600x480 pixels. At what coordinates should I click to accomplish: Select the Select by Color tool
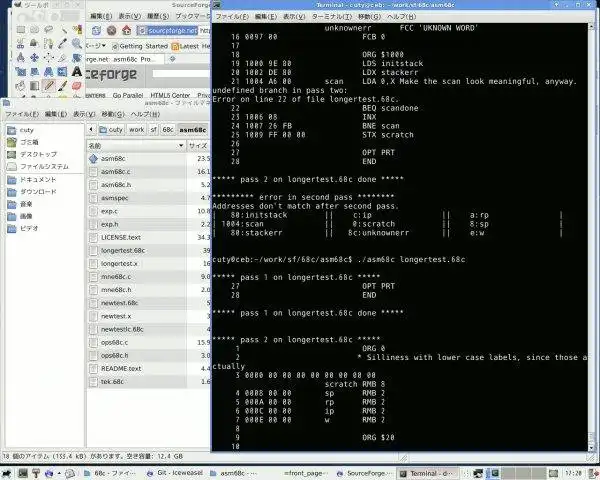(x=77, y=29)
